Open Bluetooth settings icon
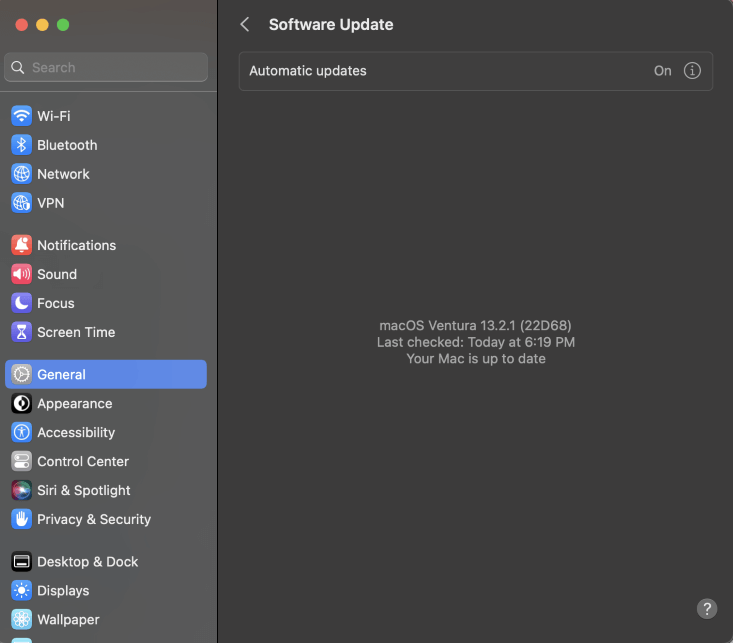This screenshot has width=733, height=643. (21, 145)
